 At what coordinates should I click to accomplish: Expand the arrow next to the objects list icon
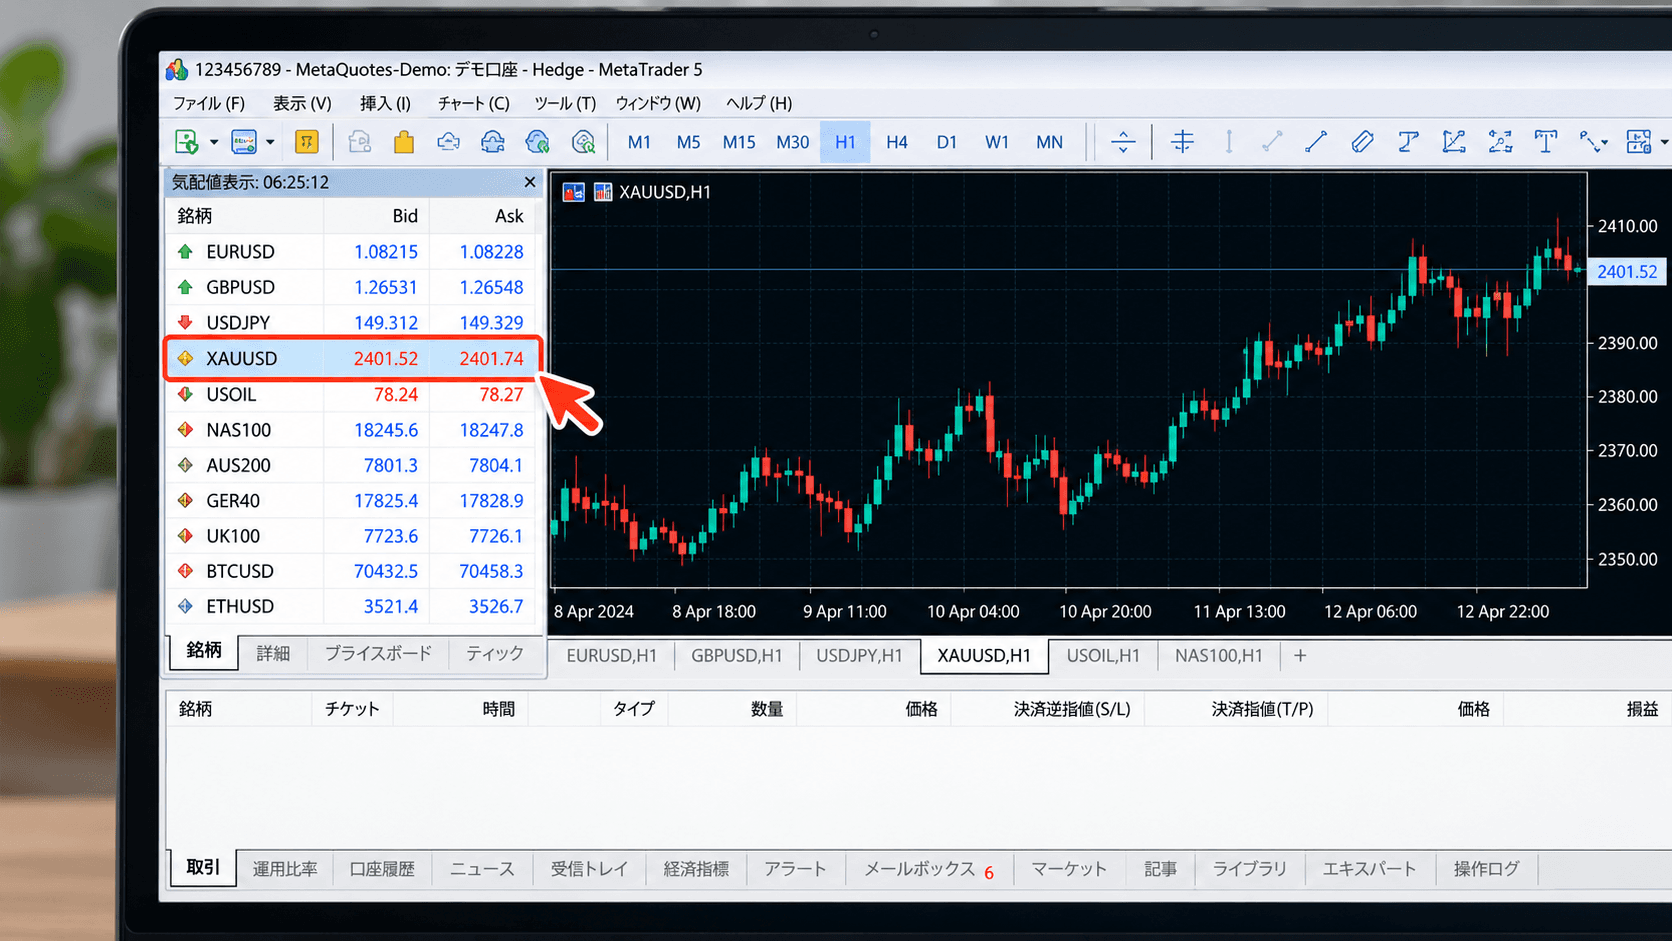1664,143
